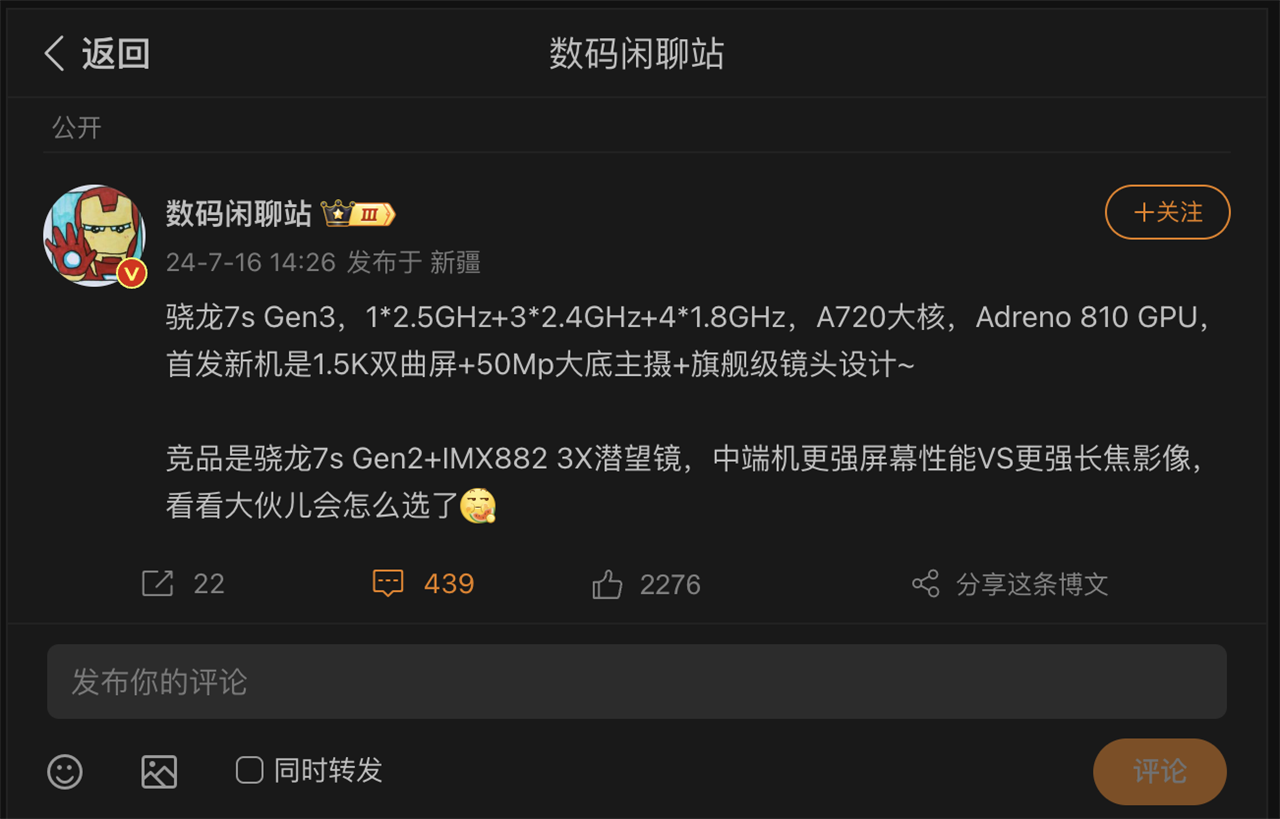Click the share network icon
This screenshot has width=1280, height=819.
click(926, 584)
